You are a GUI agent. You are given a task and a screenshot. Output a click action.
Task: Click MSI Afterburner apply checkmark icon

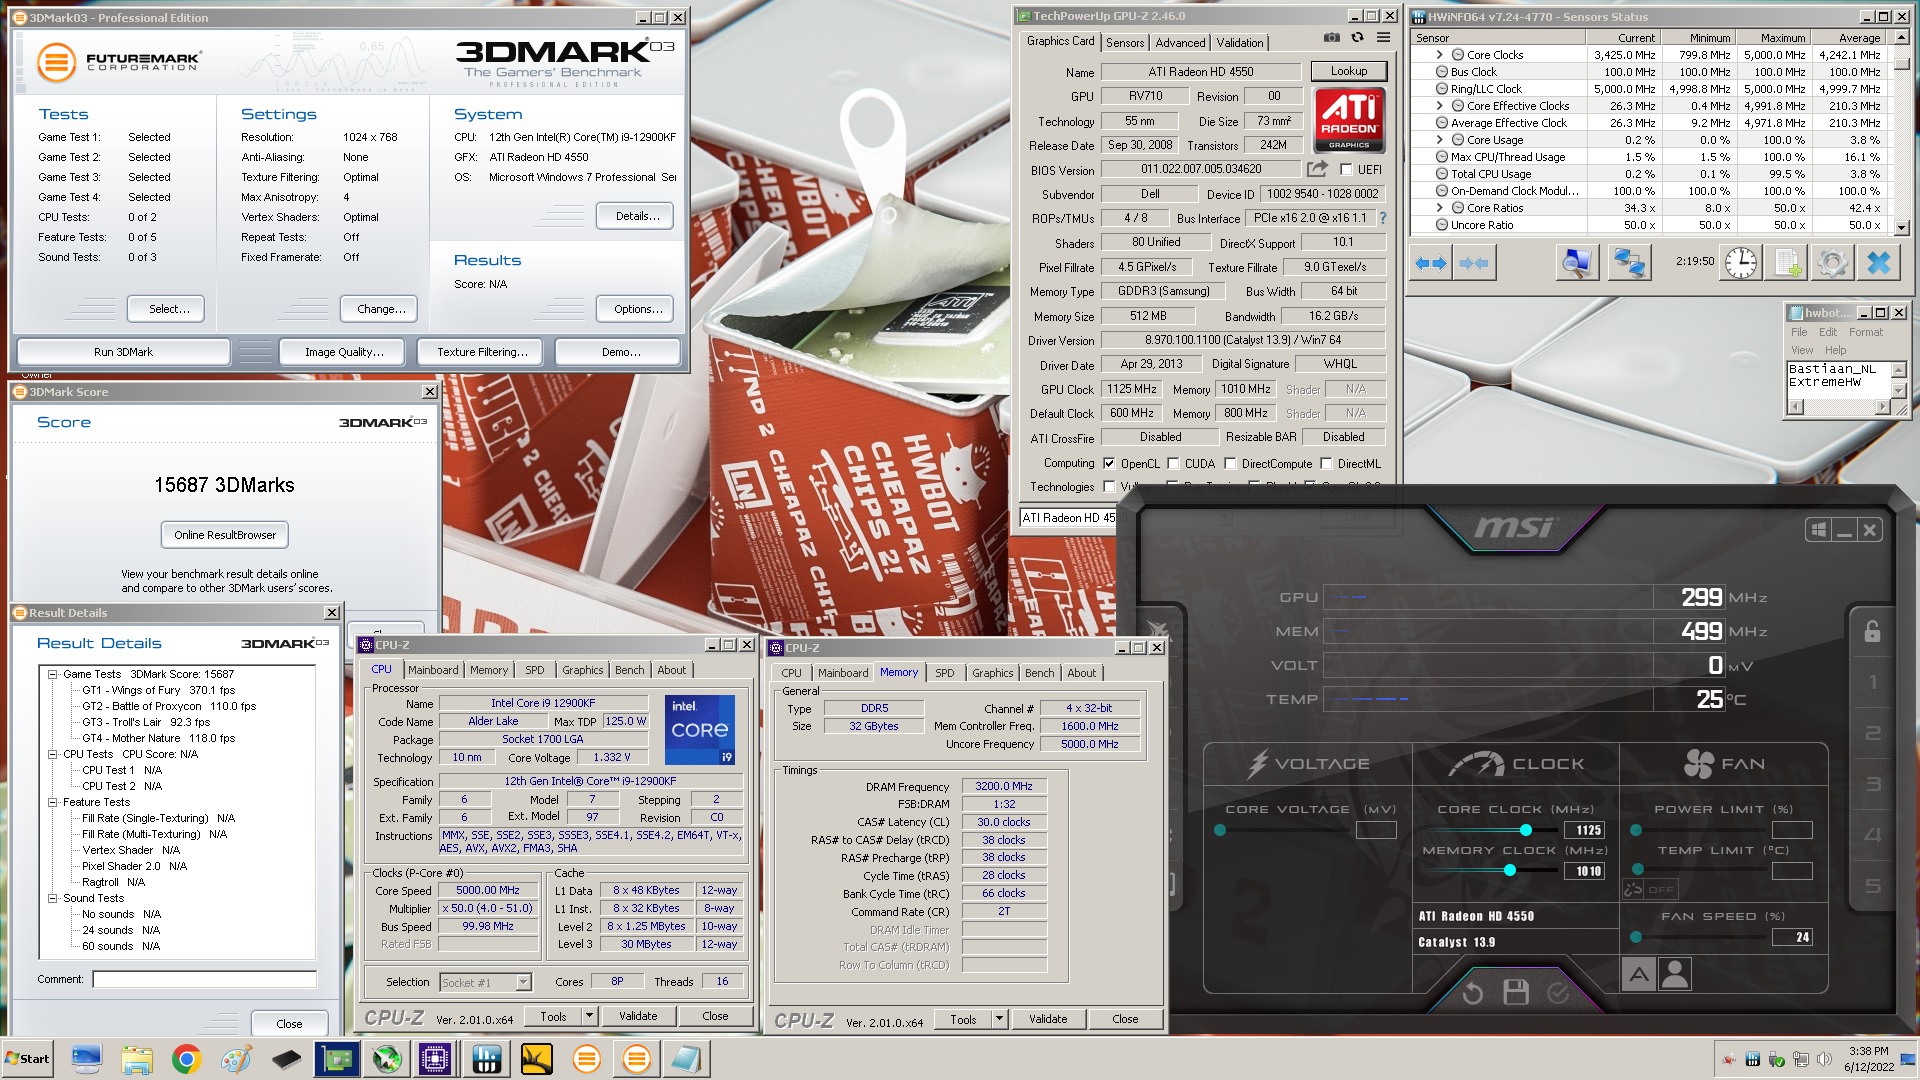[1558, 992]
